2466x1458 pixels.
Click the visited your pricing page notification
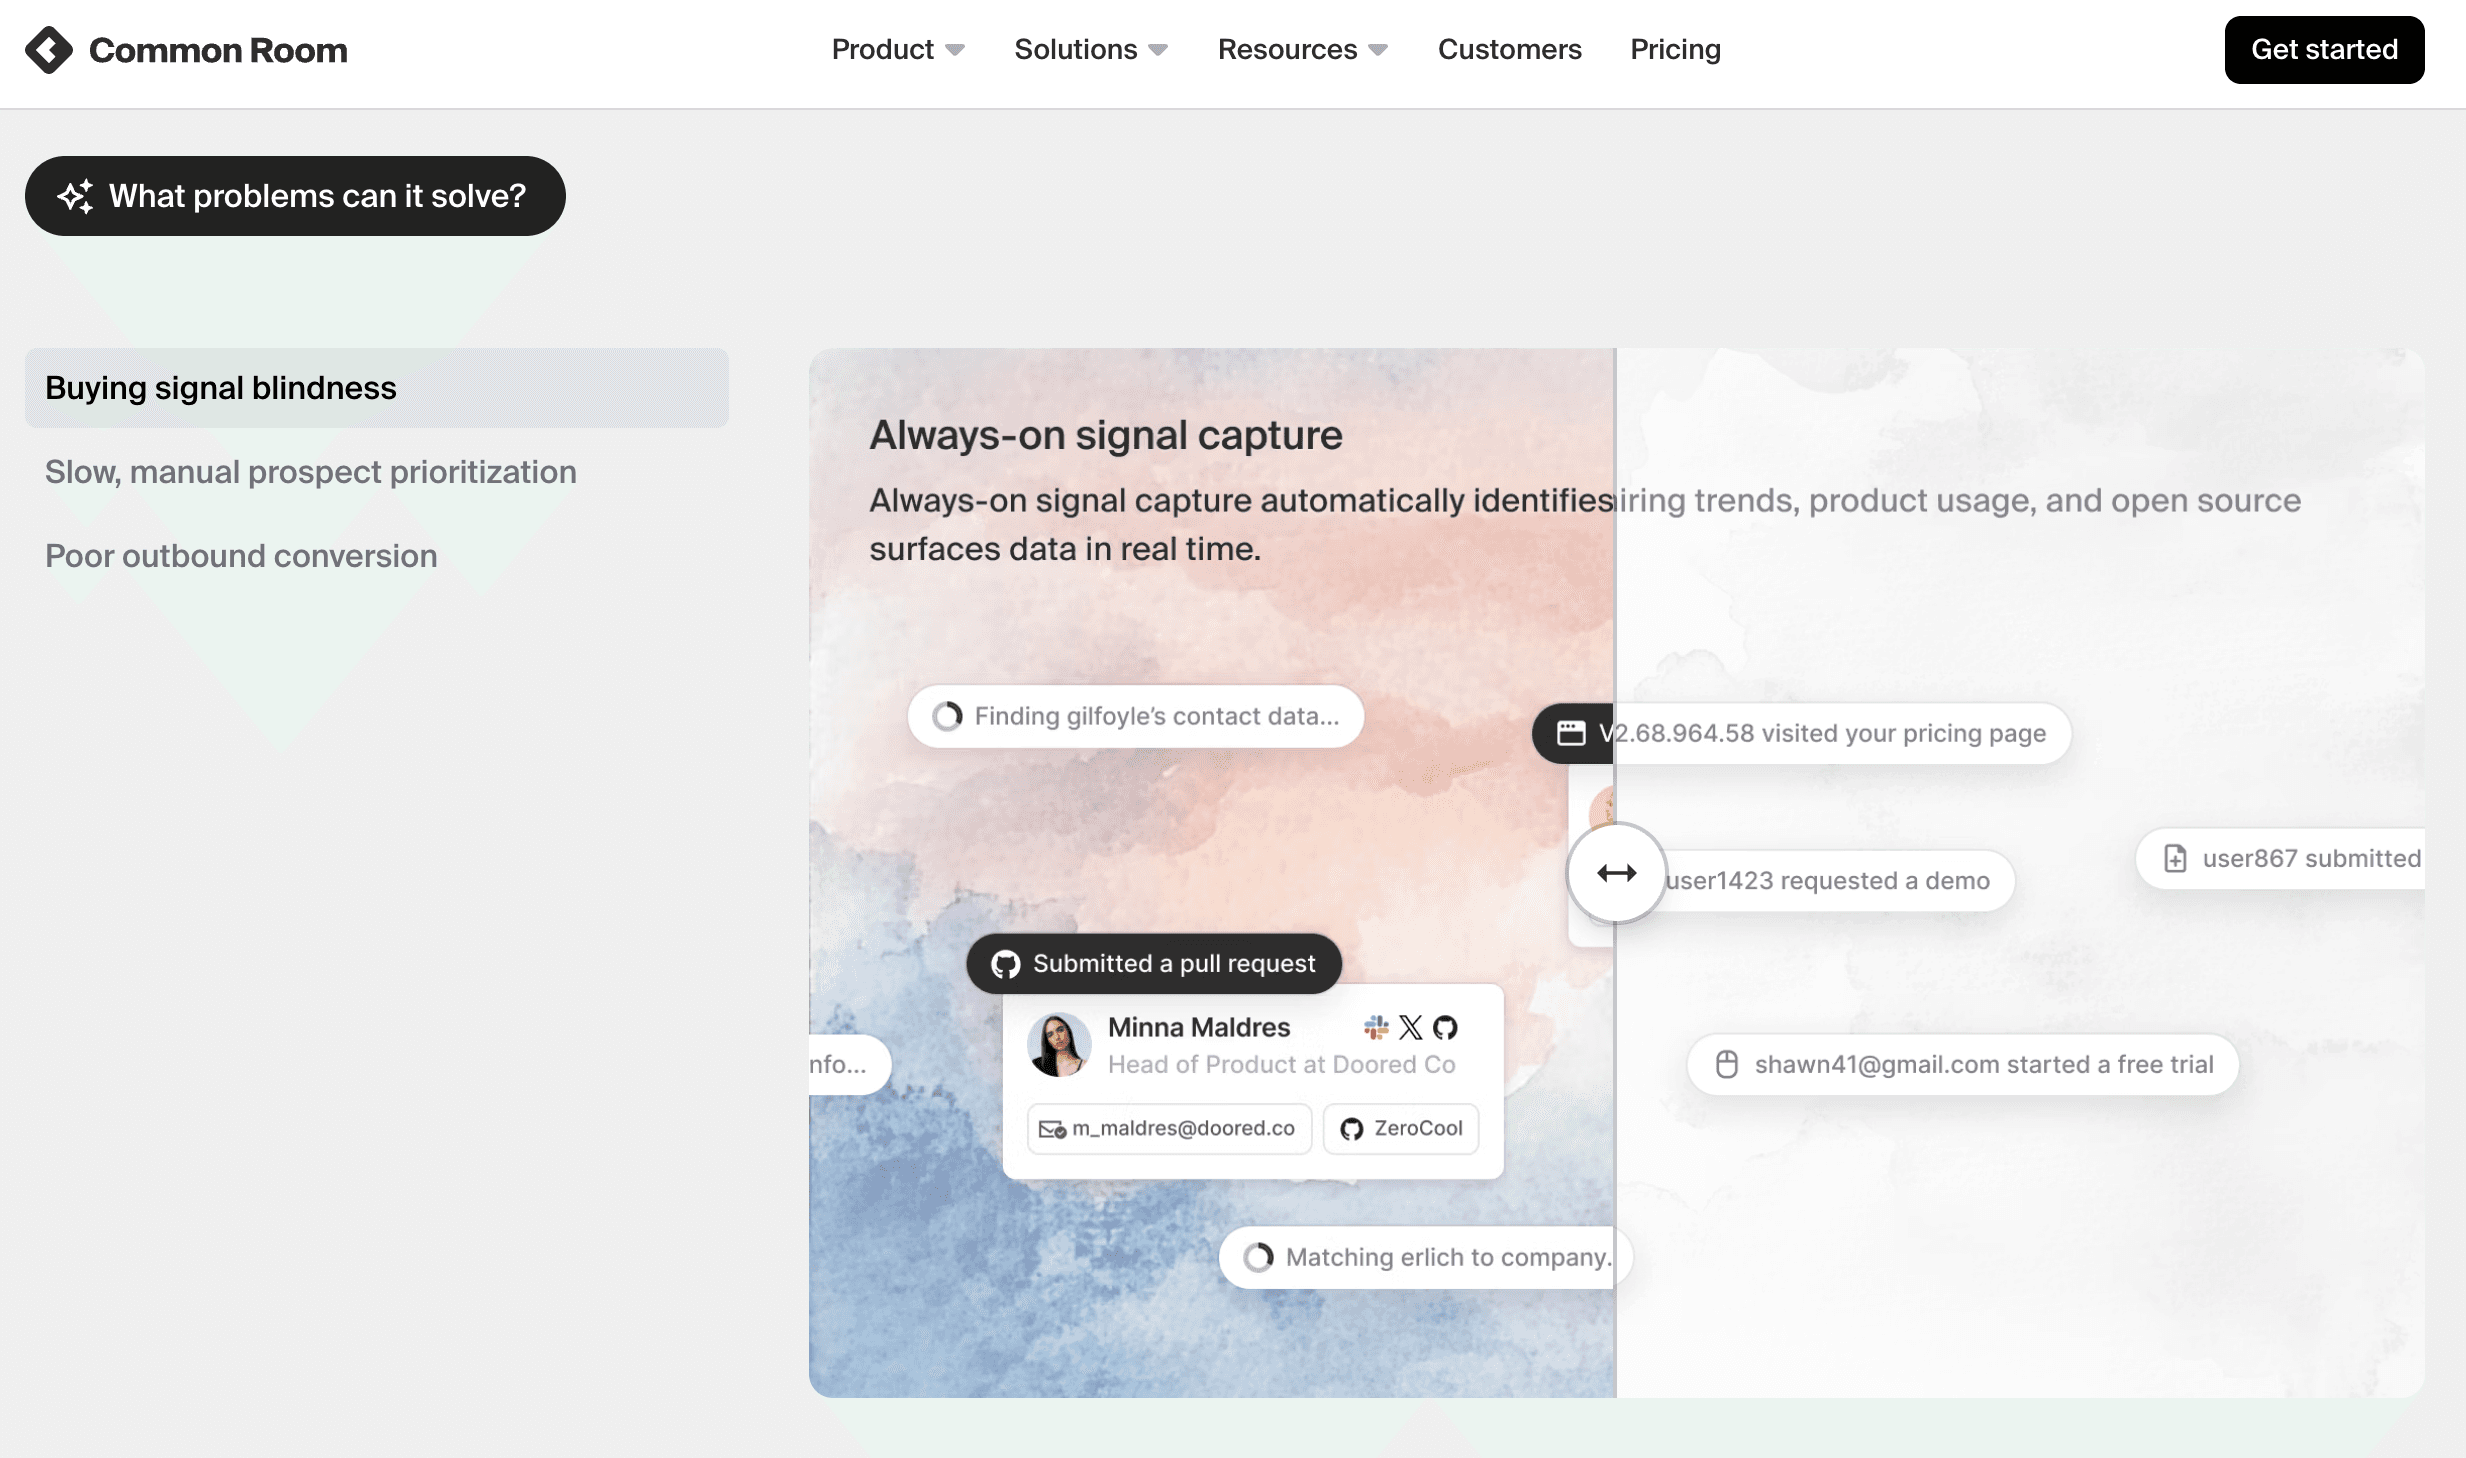click(1801, 733)
